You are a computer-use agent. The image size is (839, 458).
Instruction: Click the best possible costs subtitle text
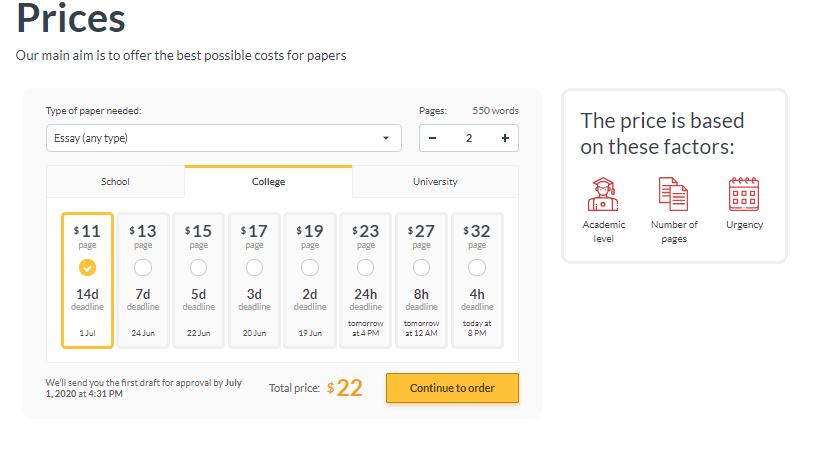[181, 56]
